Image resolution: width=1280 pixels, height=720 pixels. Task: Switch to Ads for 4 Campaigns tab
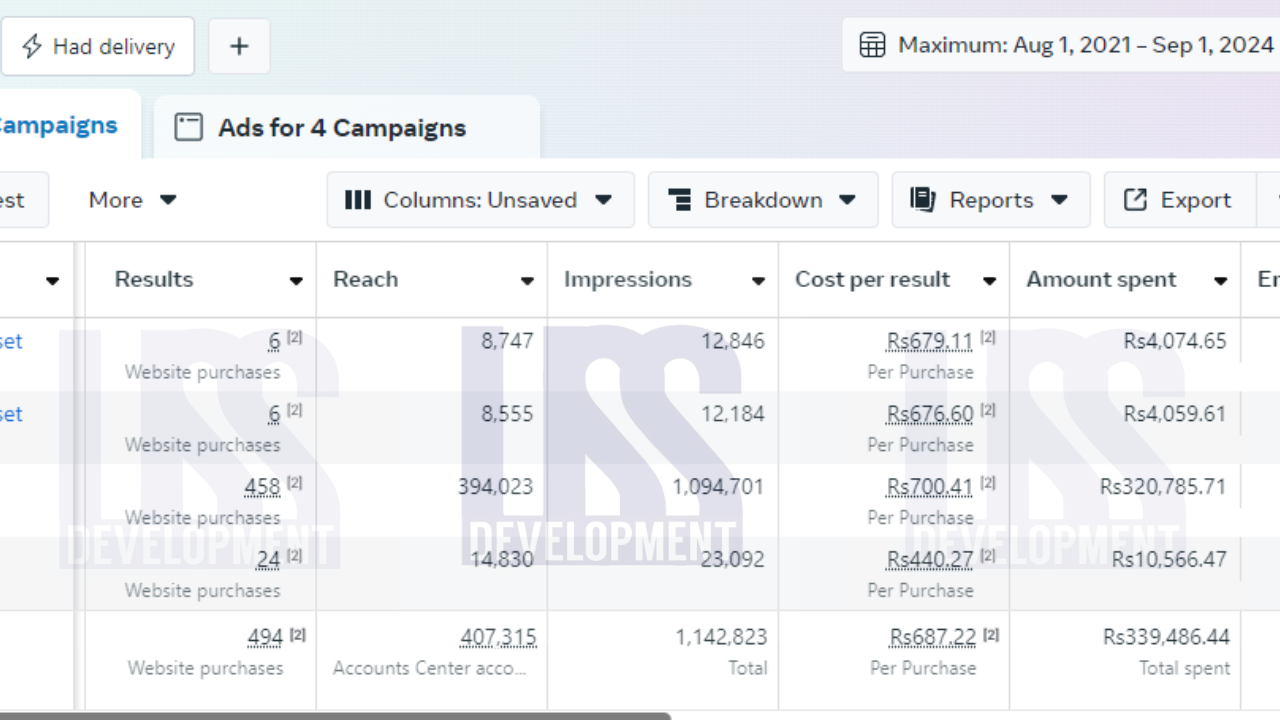coord(347,127)
